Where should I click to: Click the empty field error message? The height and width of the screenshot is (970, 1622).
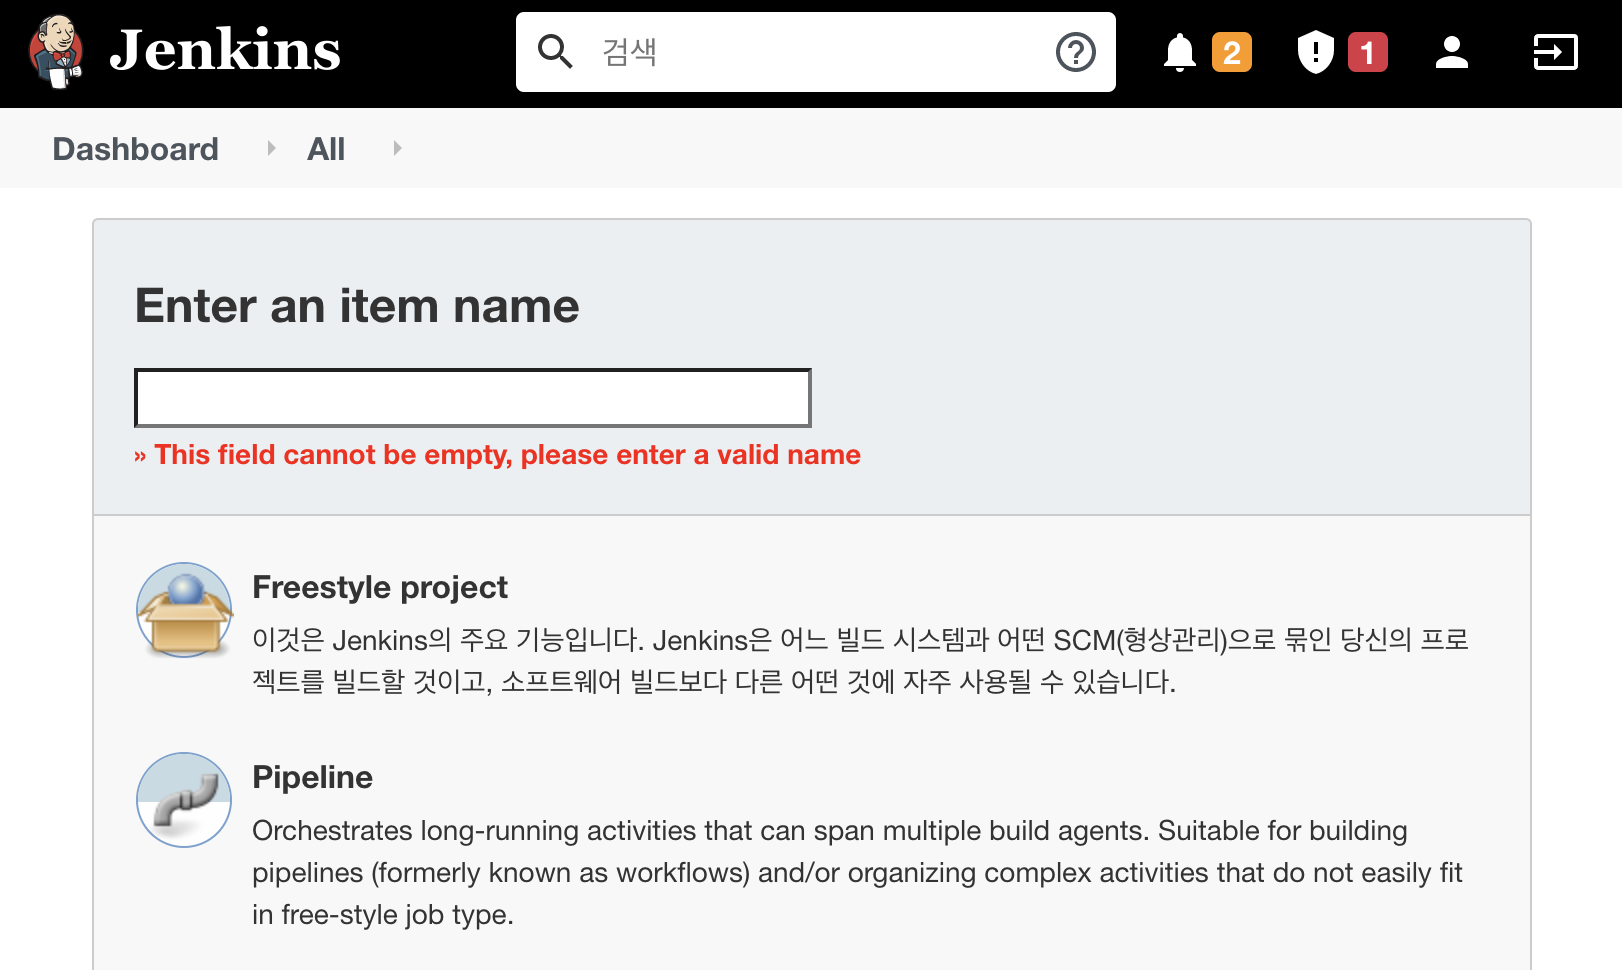point(497,455)
